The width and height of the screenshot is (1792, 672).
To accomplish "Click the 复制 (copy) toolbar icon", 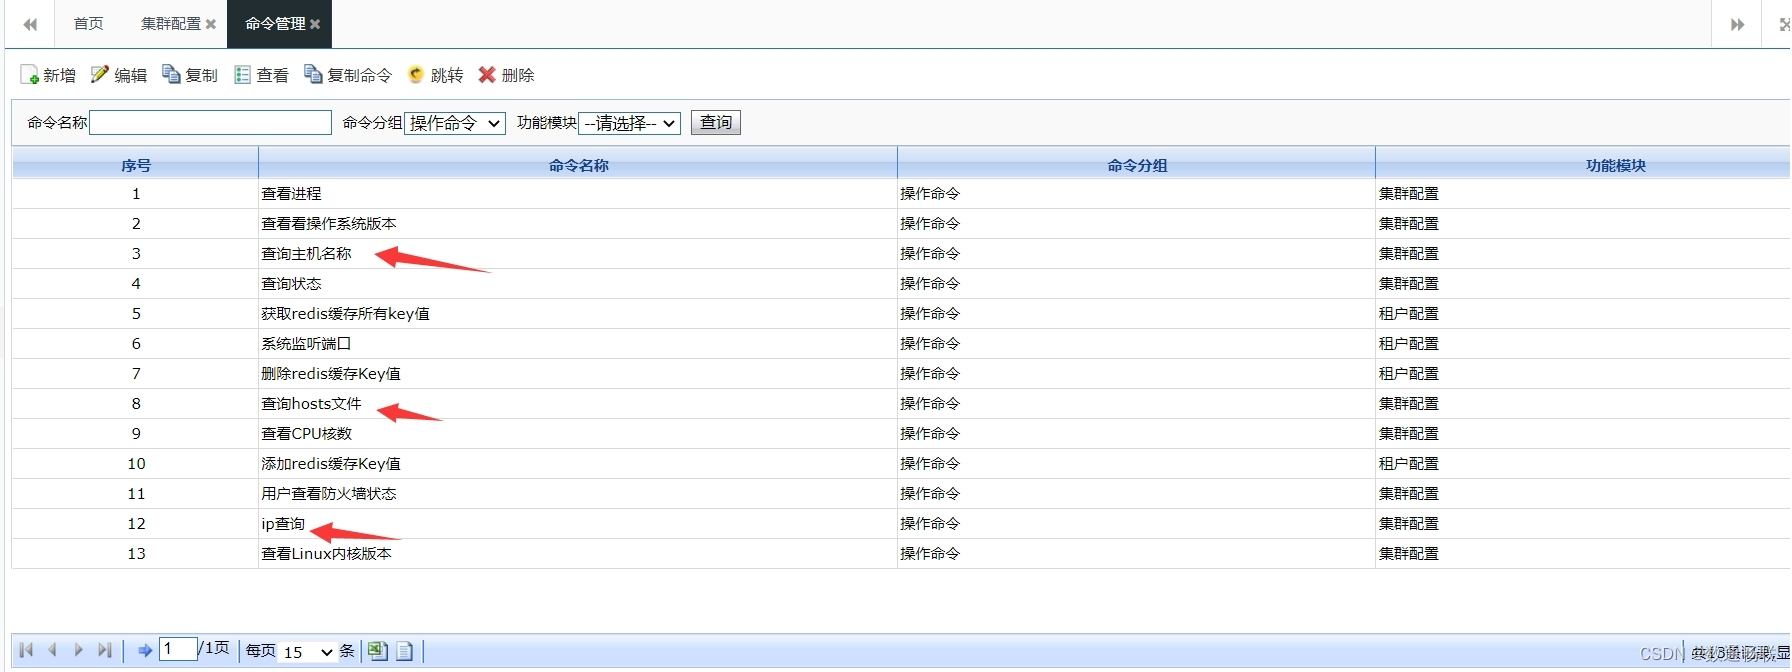I will pos(171,74).
